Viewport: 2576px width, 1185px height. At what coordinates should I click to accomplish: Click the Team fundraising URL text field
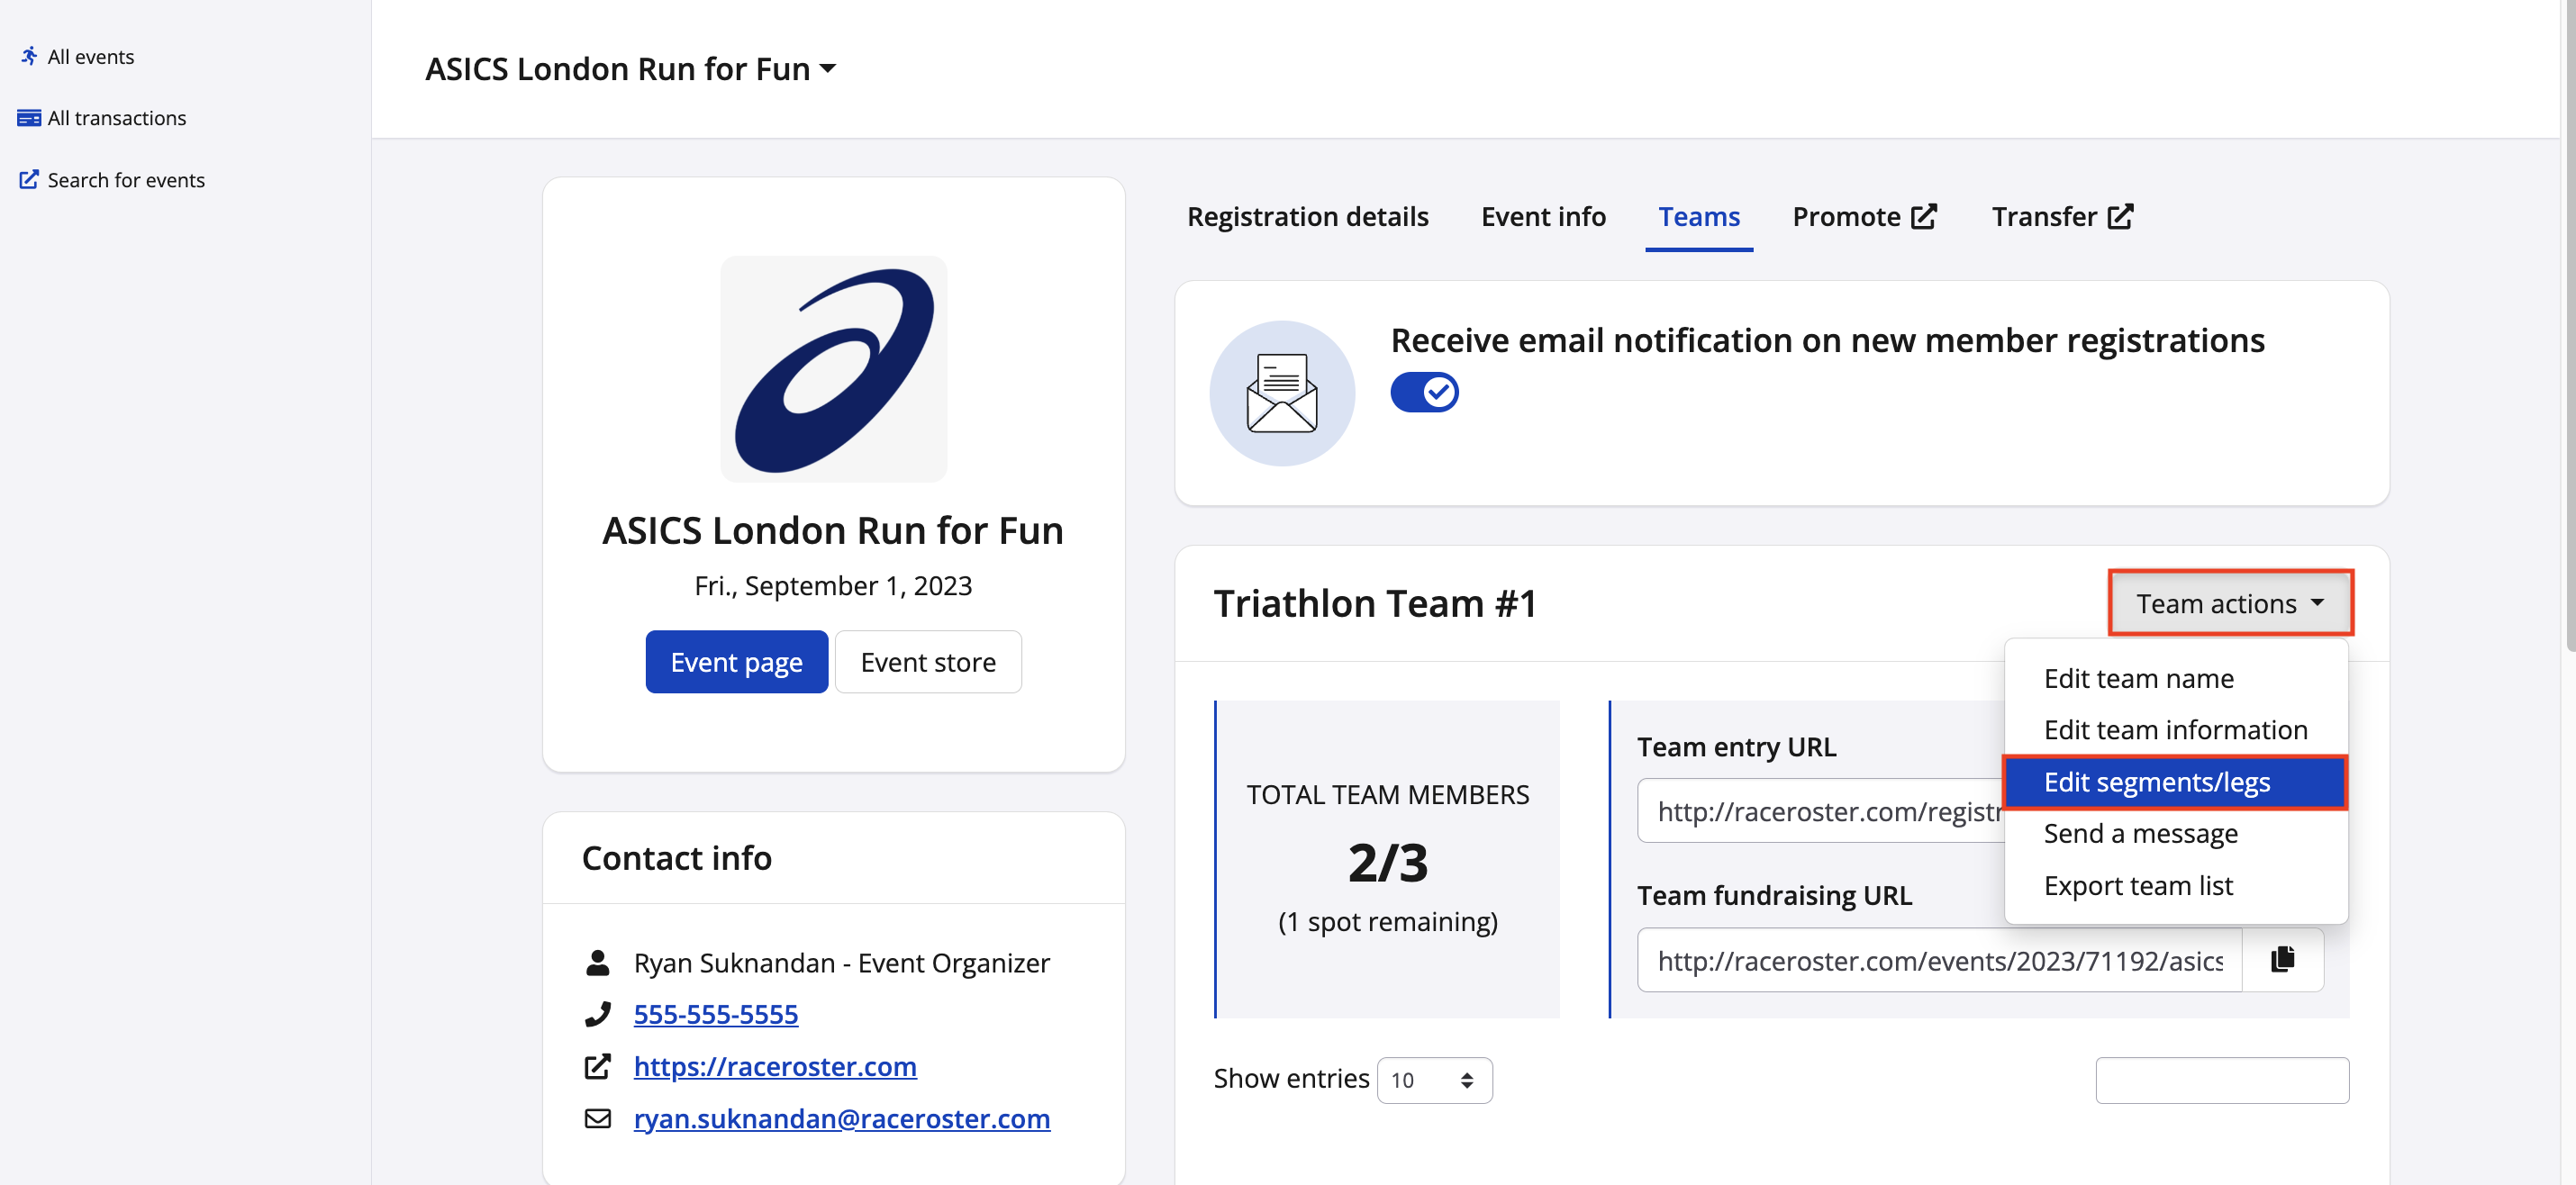(x=1938, y=960)
